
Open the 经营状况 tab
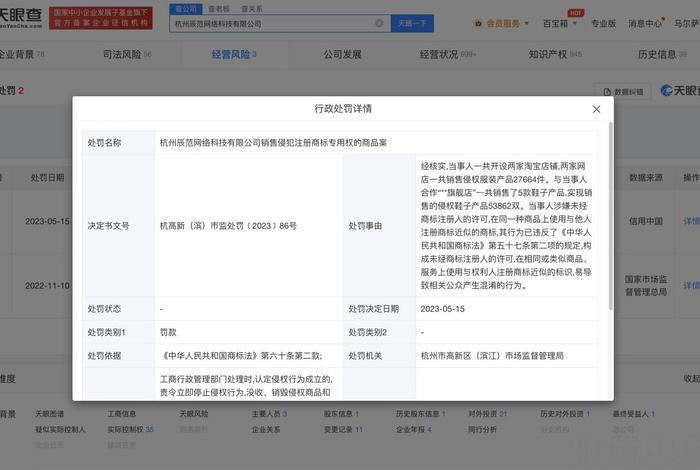pyautogui.click(x=447, y=54)
